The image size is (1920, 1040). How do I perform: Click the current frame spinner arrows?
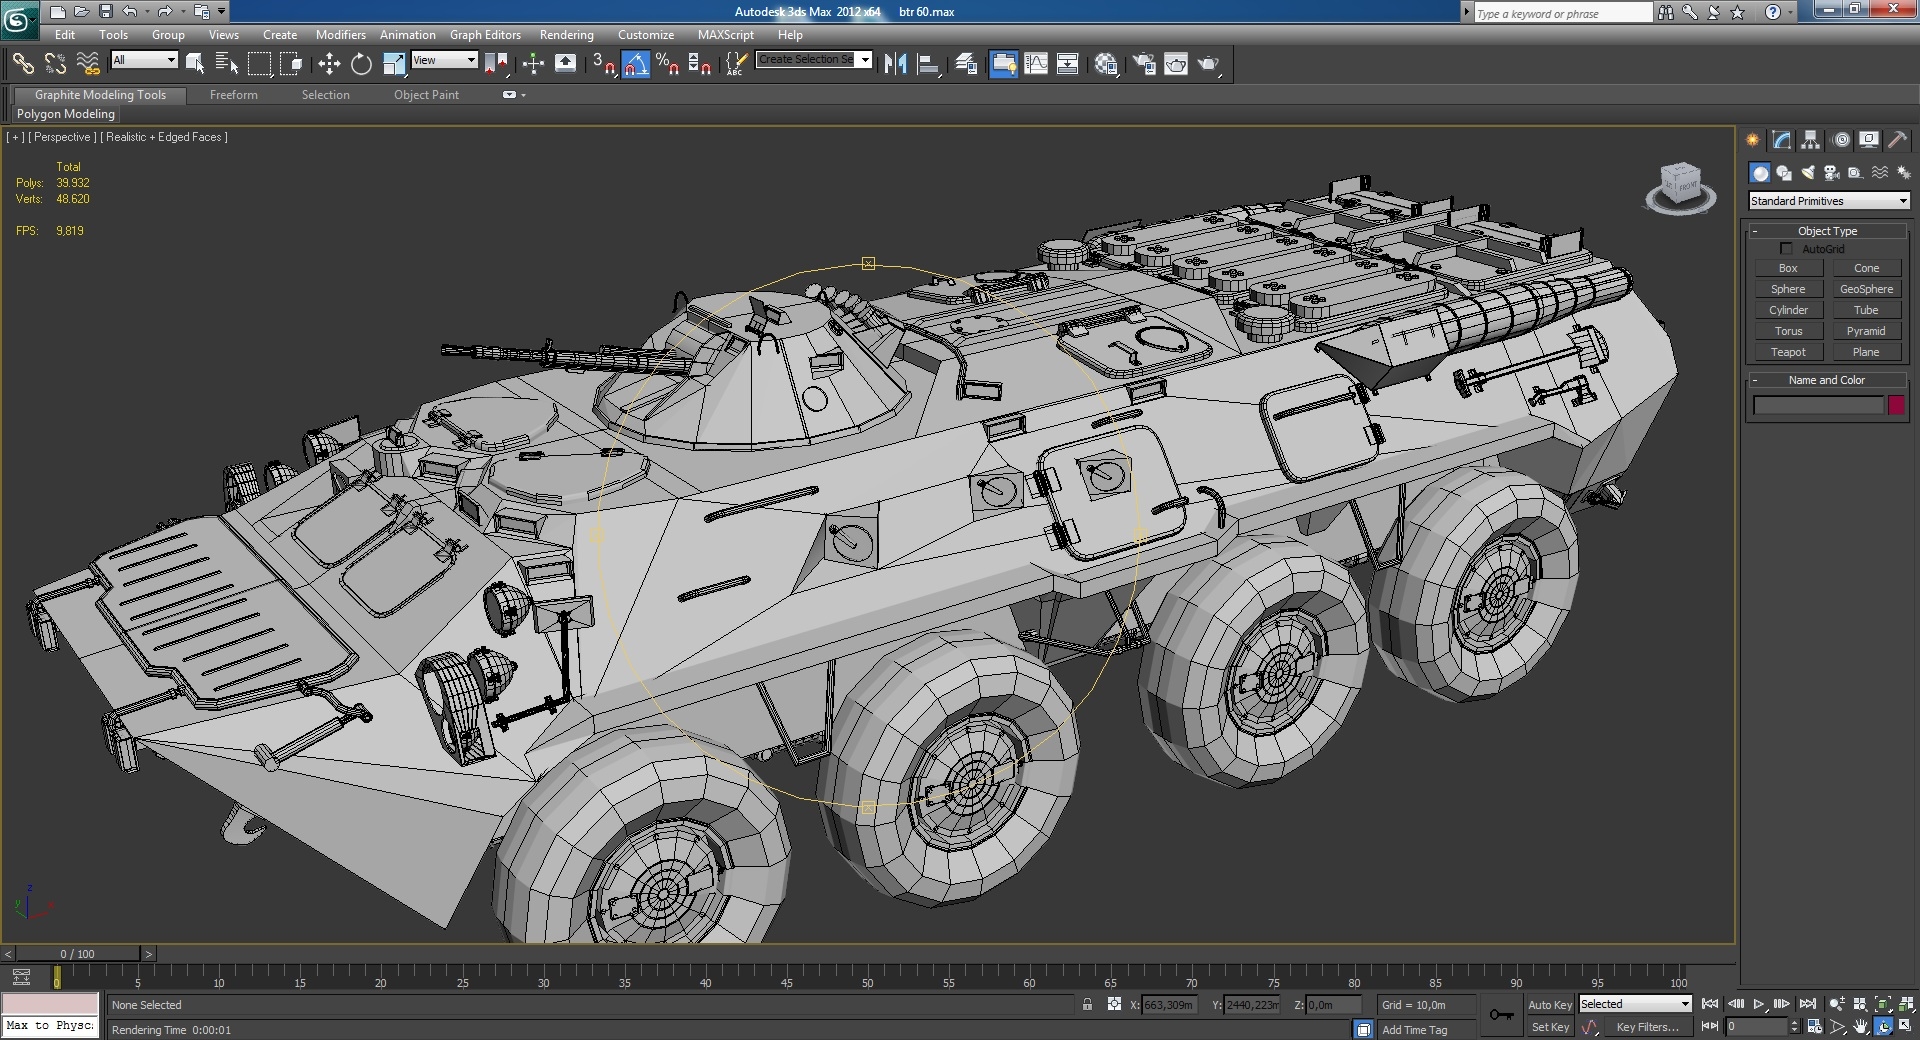(1794, 1026)
